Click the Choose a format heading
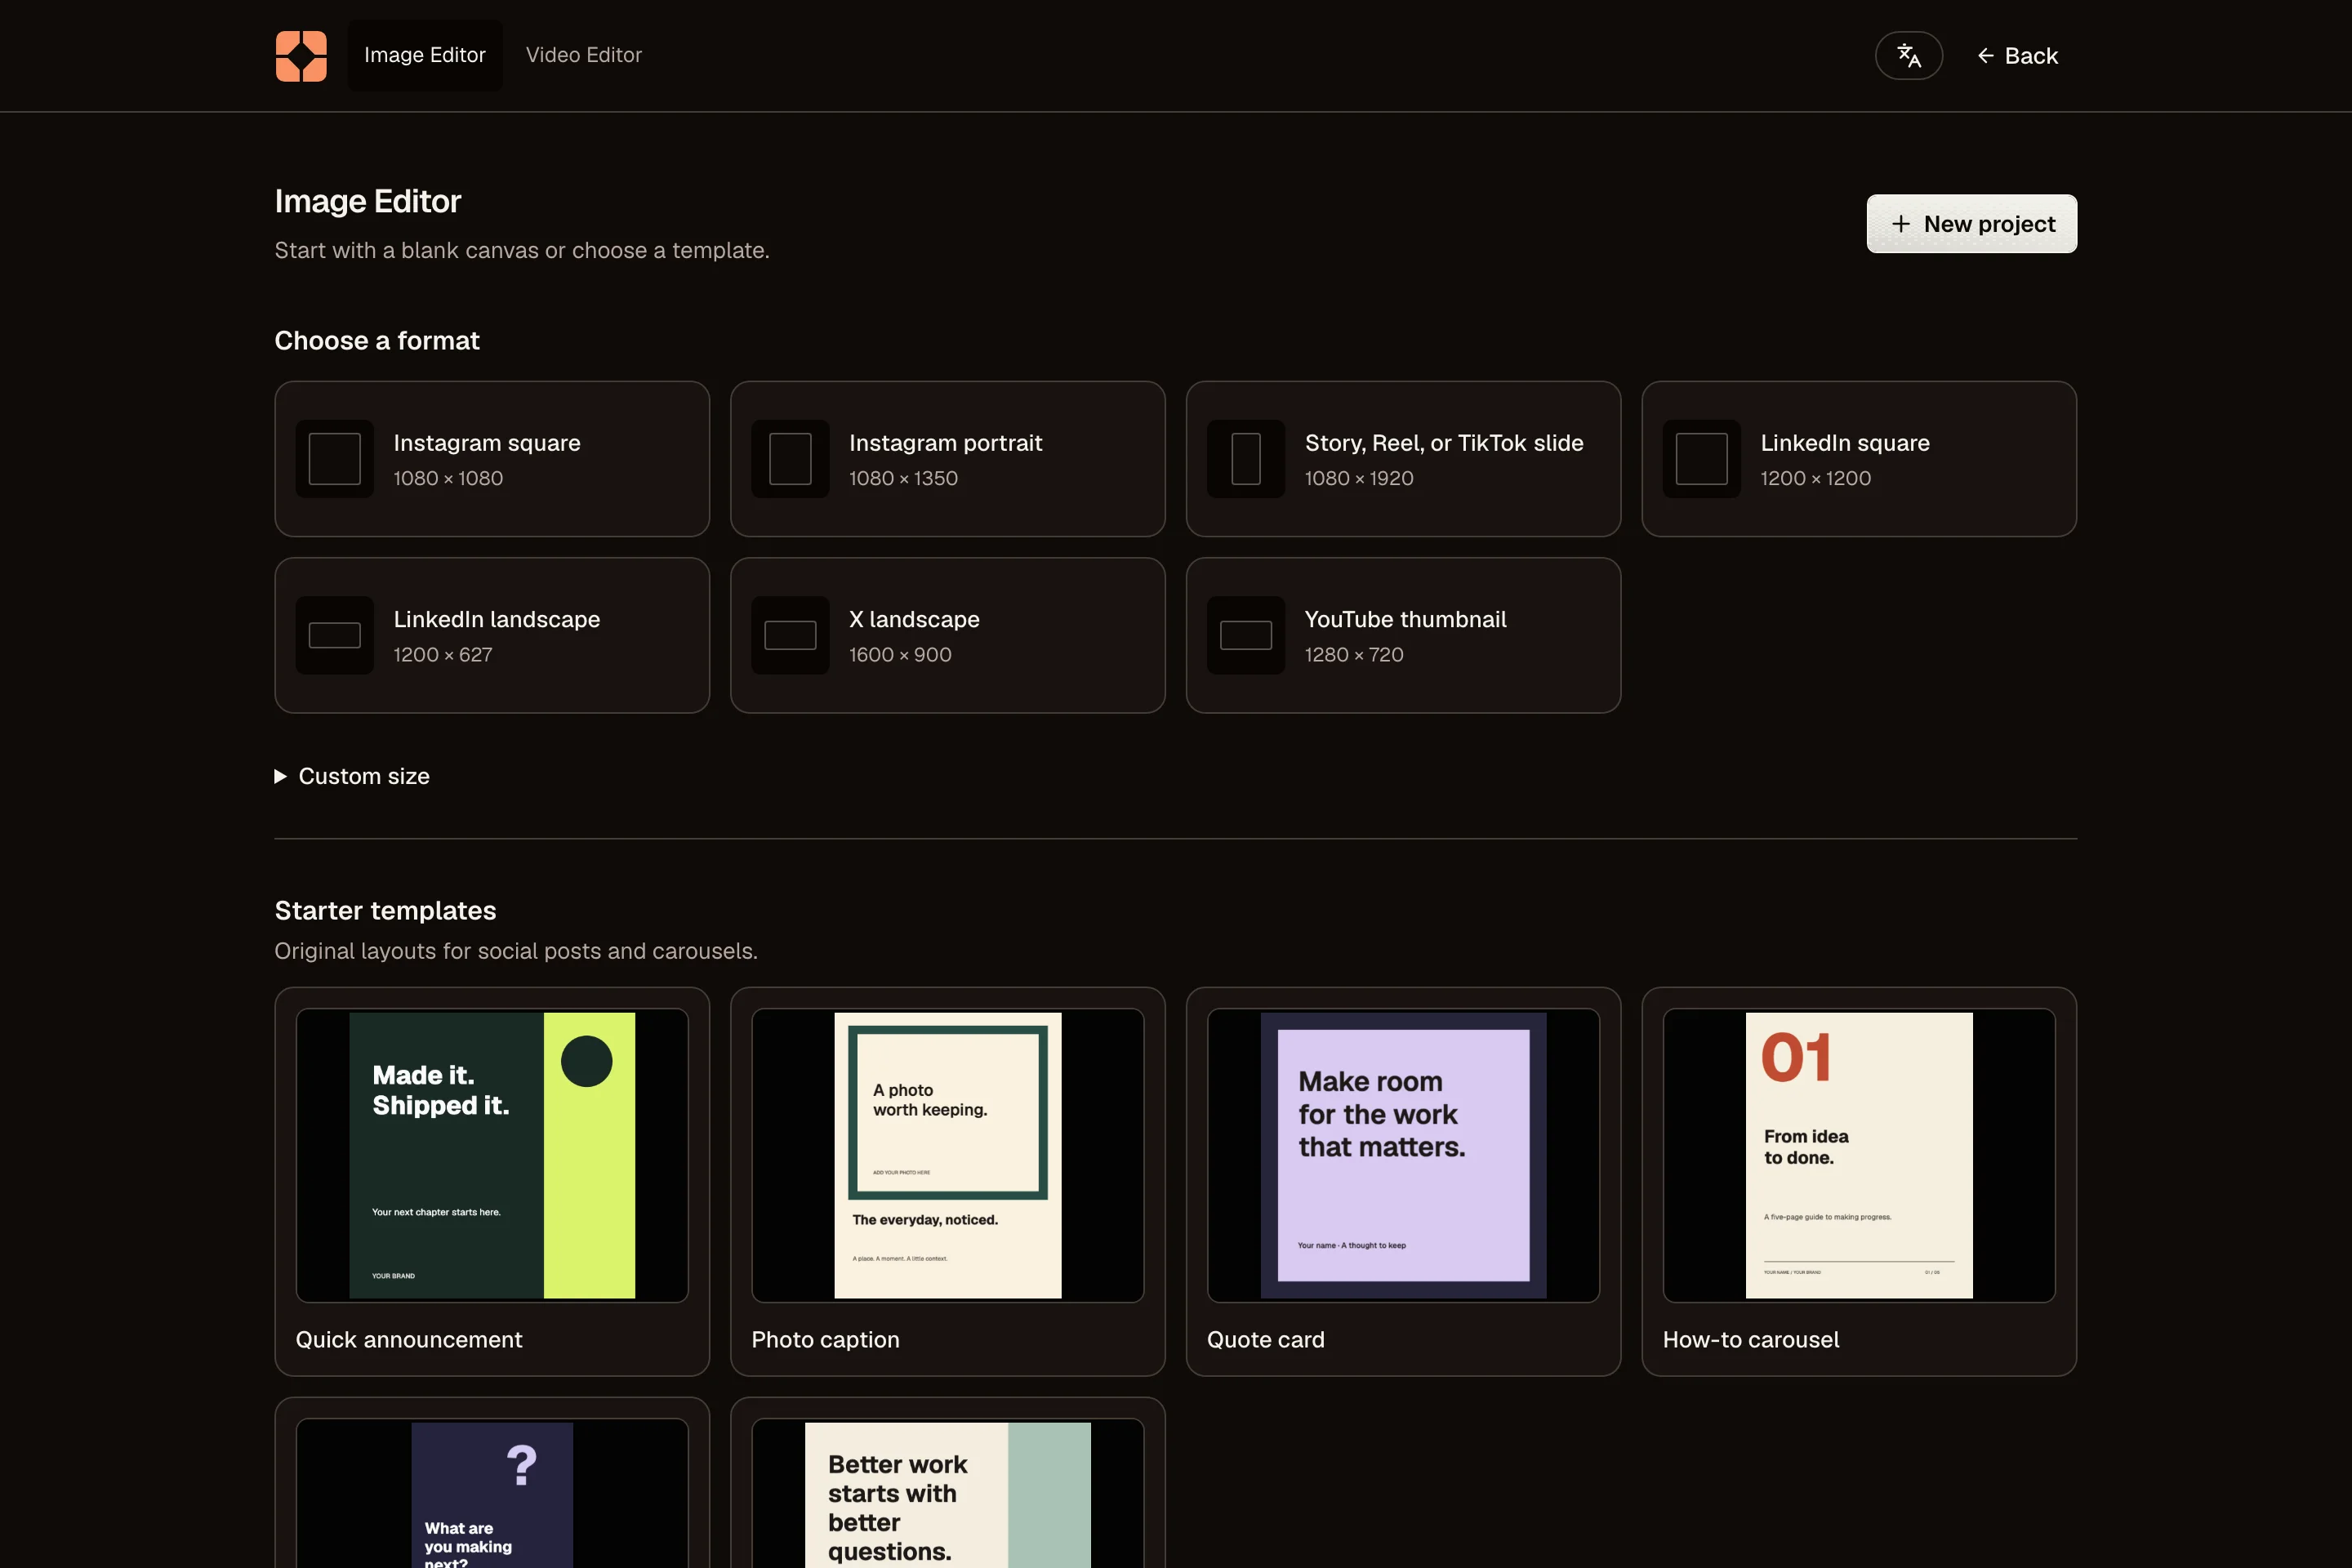2352x1568 pixels. pos(377,341)
